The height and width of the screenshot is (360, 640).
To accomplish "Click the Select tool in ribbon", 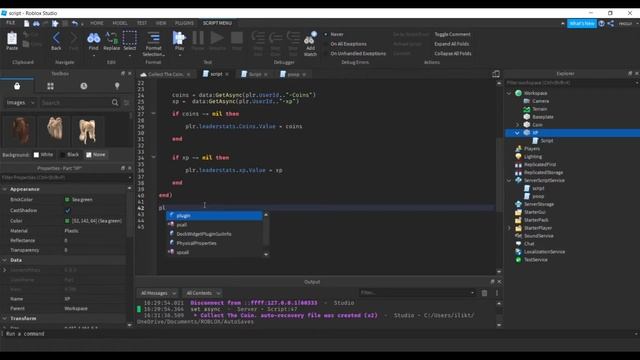I will pos(130,38).
